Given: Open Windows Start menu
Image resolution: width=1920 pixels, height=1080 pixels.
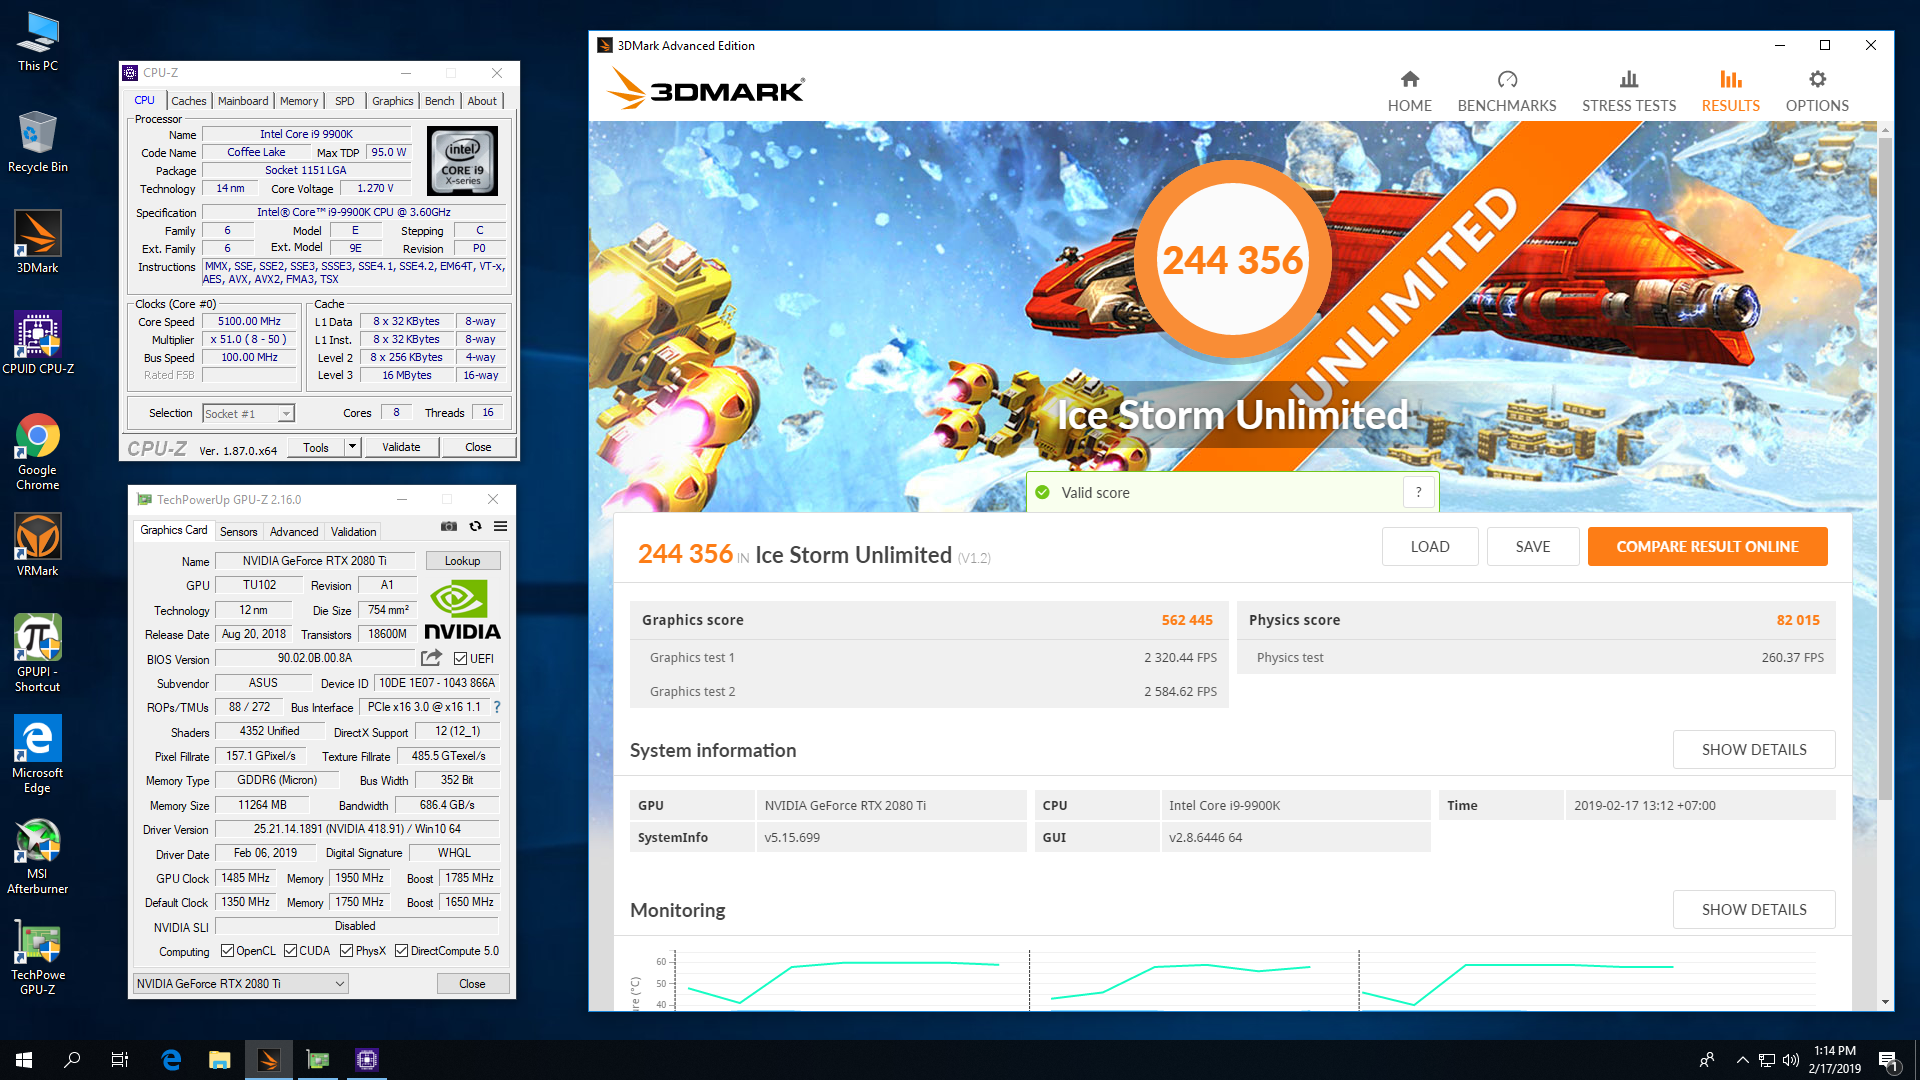Looking at the screenshot, I should coord(24,1060).
